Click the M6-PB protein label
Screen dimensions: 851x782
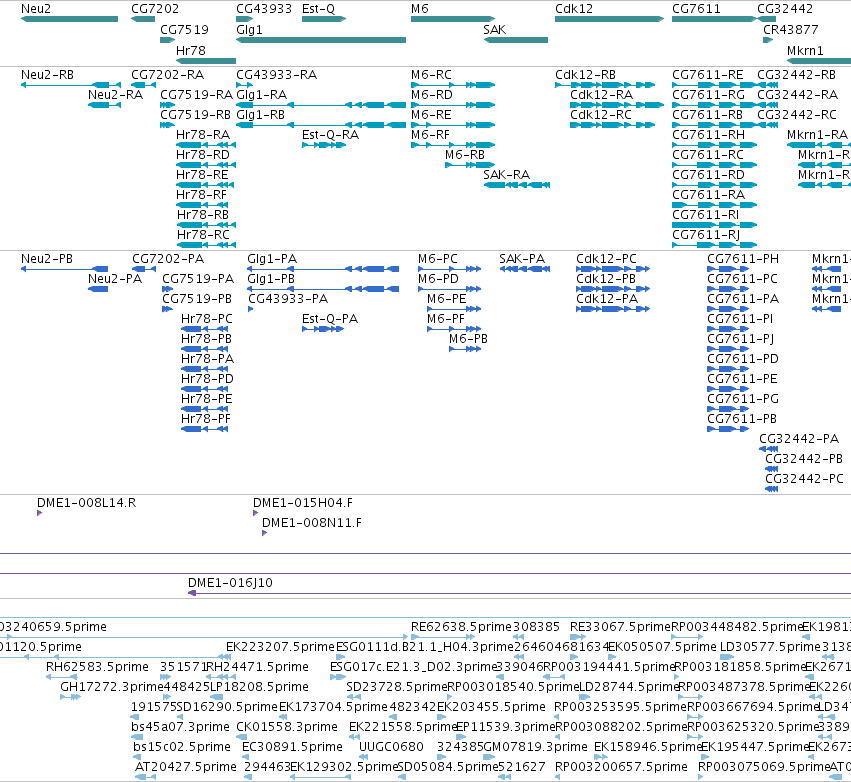pos(468,339)
